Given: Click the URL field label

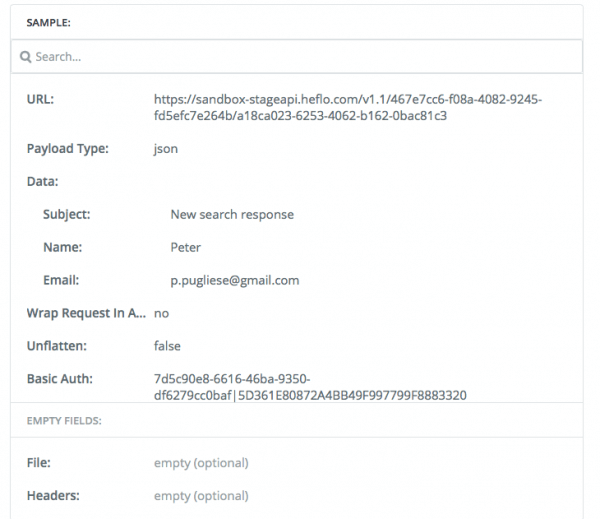Looking at the screenshot, I should [x=41, y=100].
